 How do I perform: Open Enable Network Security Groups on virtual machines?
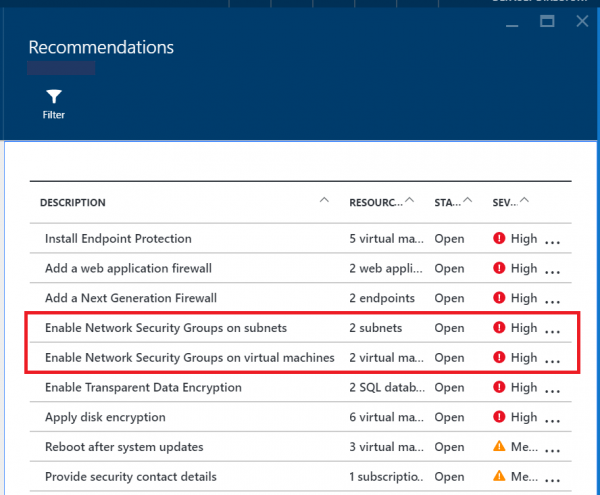pos(189,357)
